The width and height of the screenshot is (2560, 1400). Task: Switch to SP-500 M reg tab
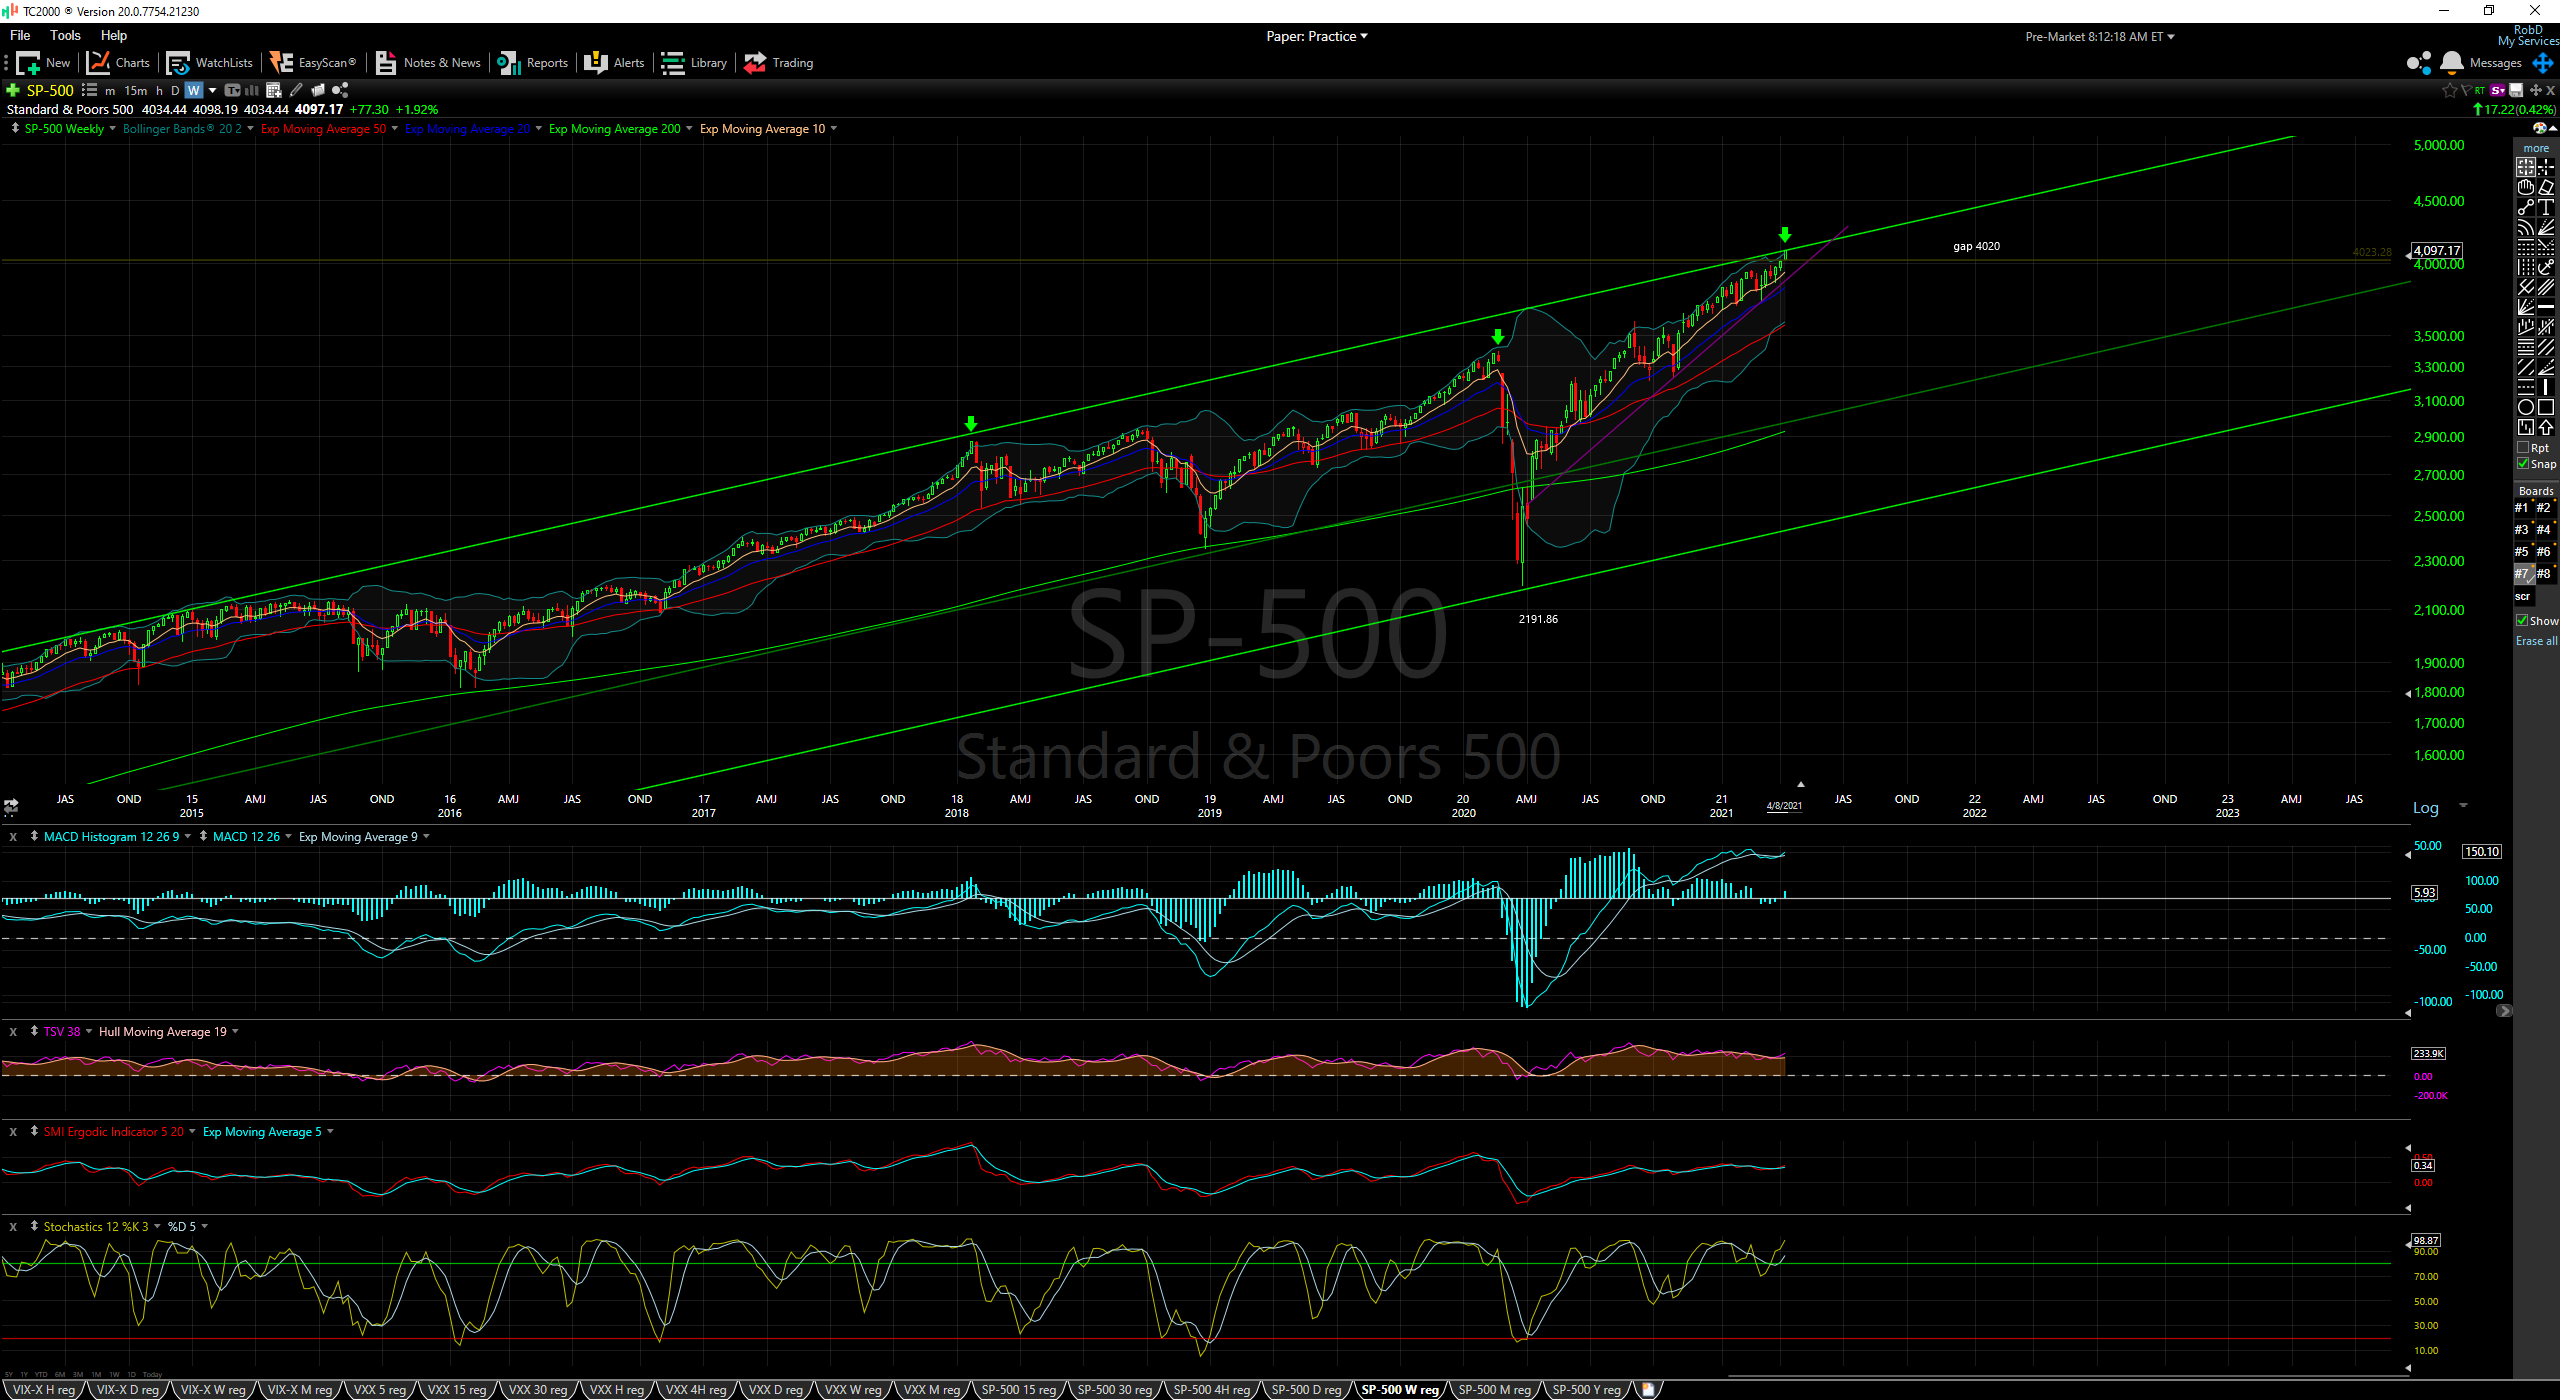(x=1494, y=1390)
